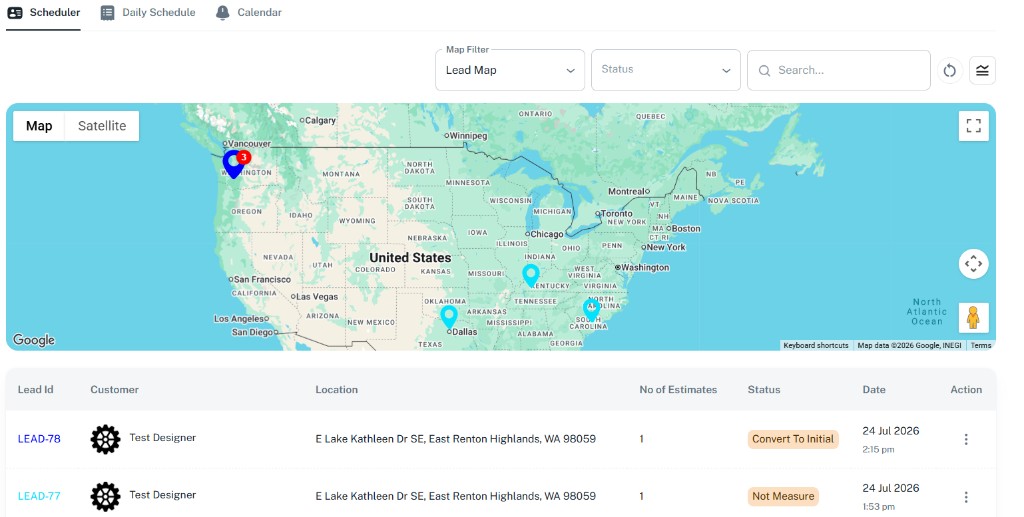Switch the map to Satellite view

pyautogui.click(x=102, y=126)
